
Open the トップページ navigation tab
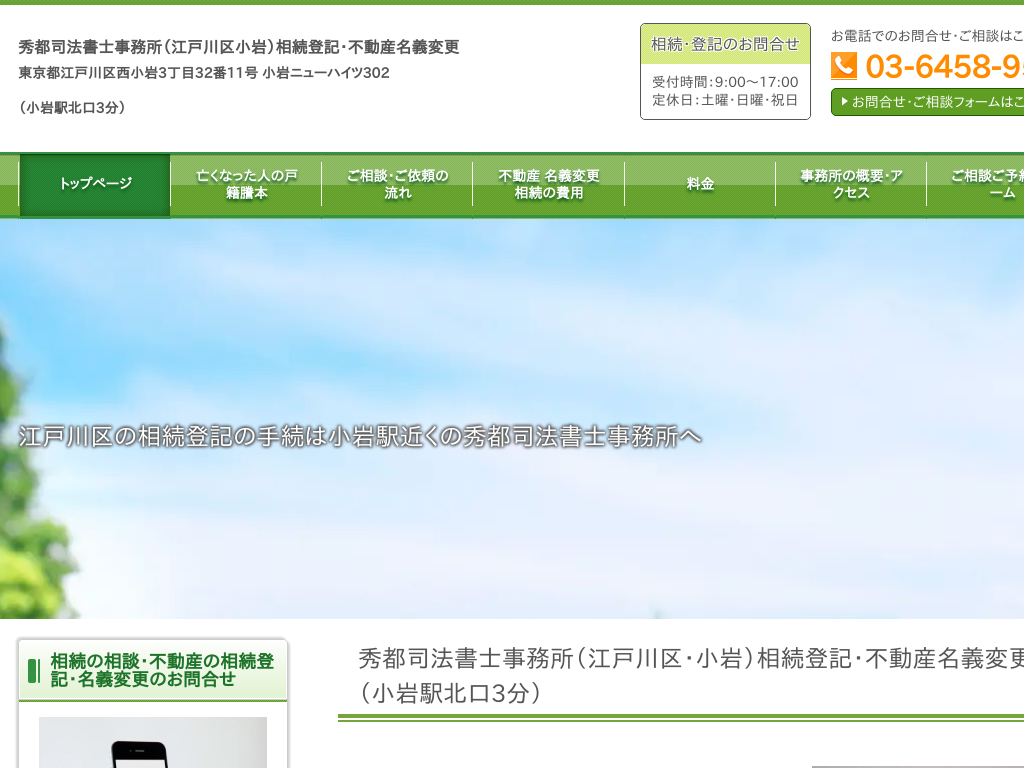95,184
